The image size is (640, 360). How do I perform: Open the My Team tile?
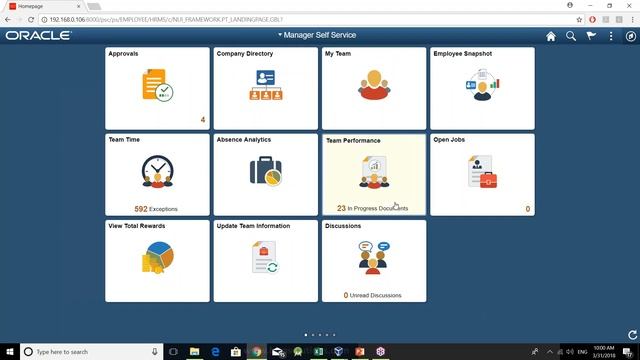[x=374, y=88]
